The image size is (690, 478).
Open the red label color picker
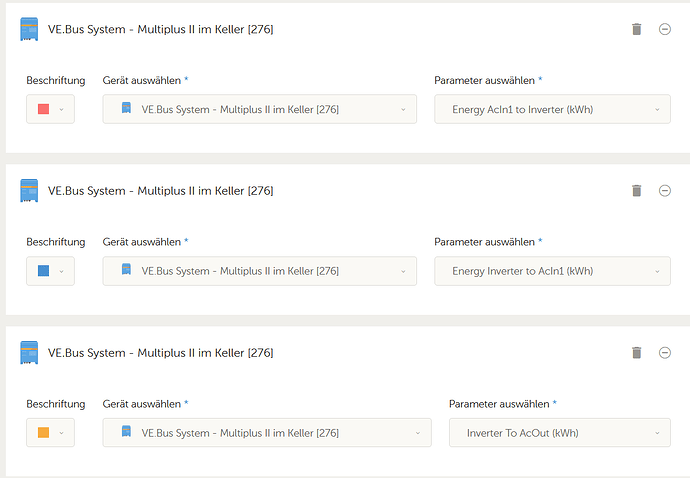(50, 109)
